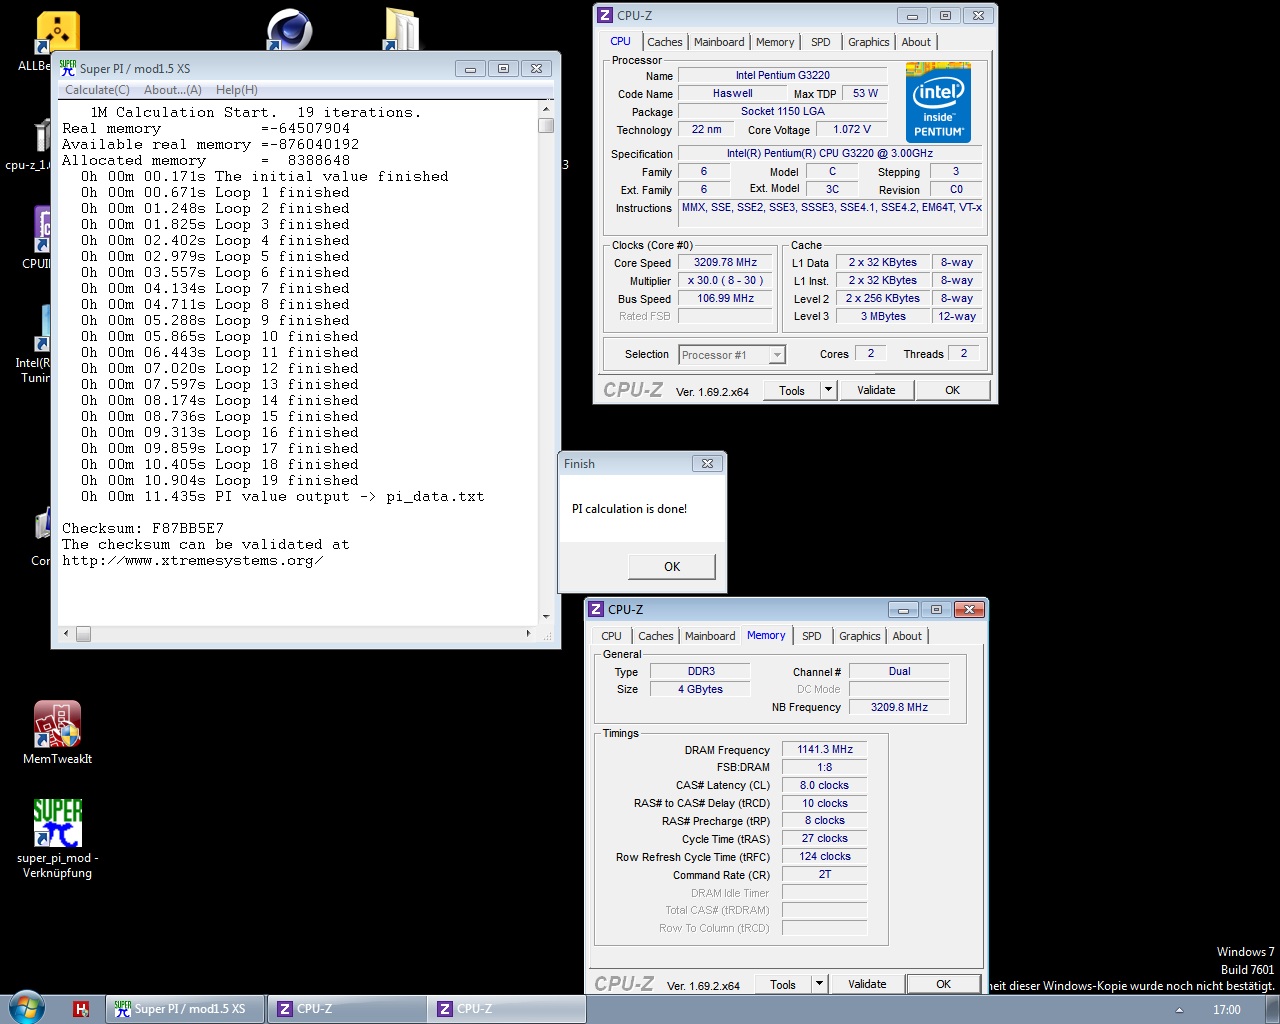
Task: Click Validate button in top CPU-Z window
Action: 876,390
